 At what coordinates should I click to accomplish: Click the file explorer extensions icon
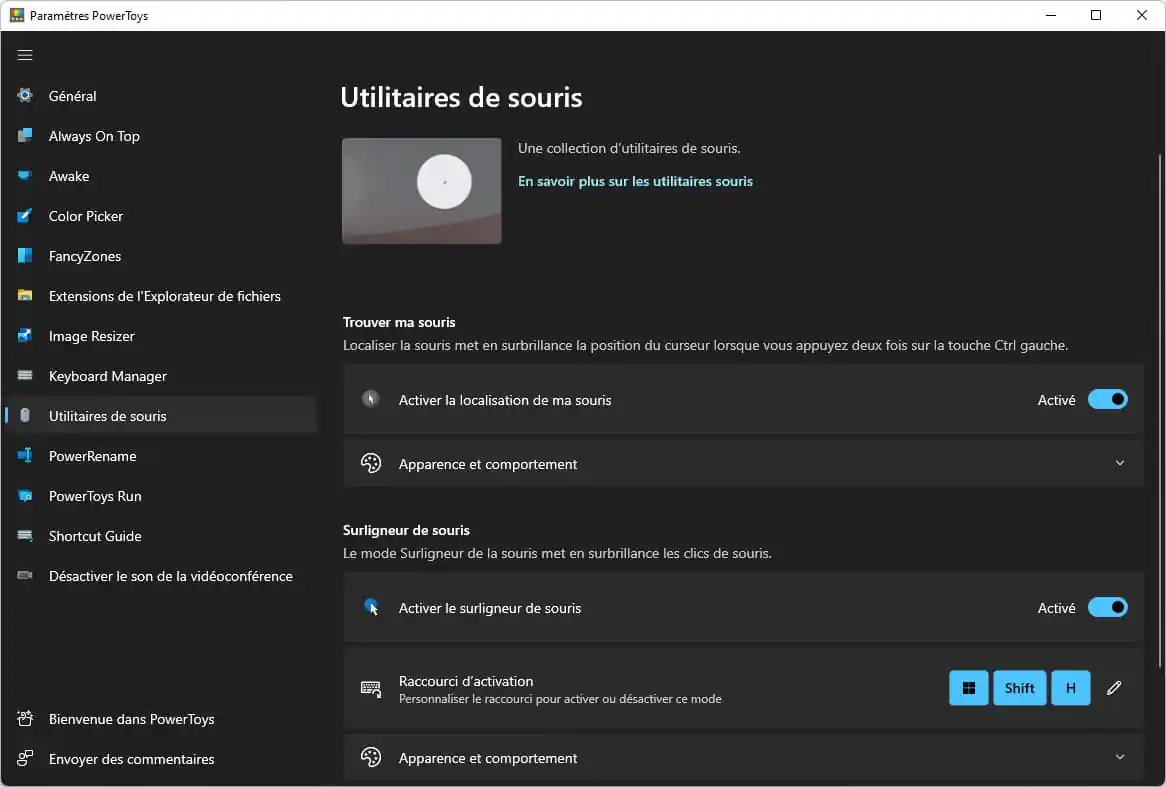click(25, 295)
